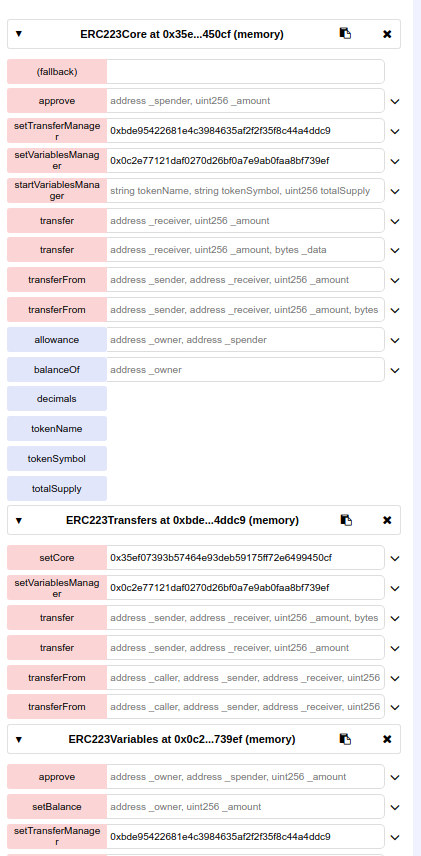The image size is (421, 856).
Task: Expand the balanceOf parameter chevron
Action: tap(395, 371)
